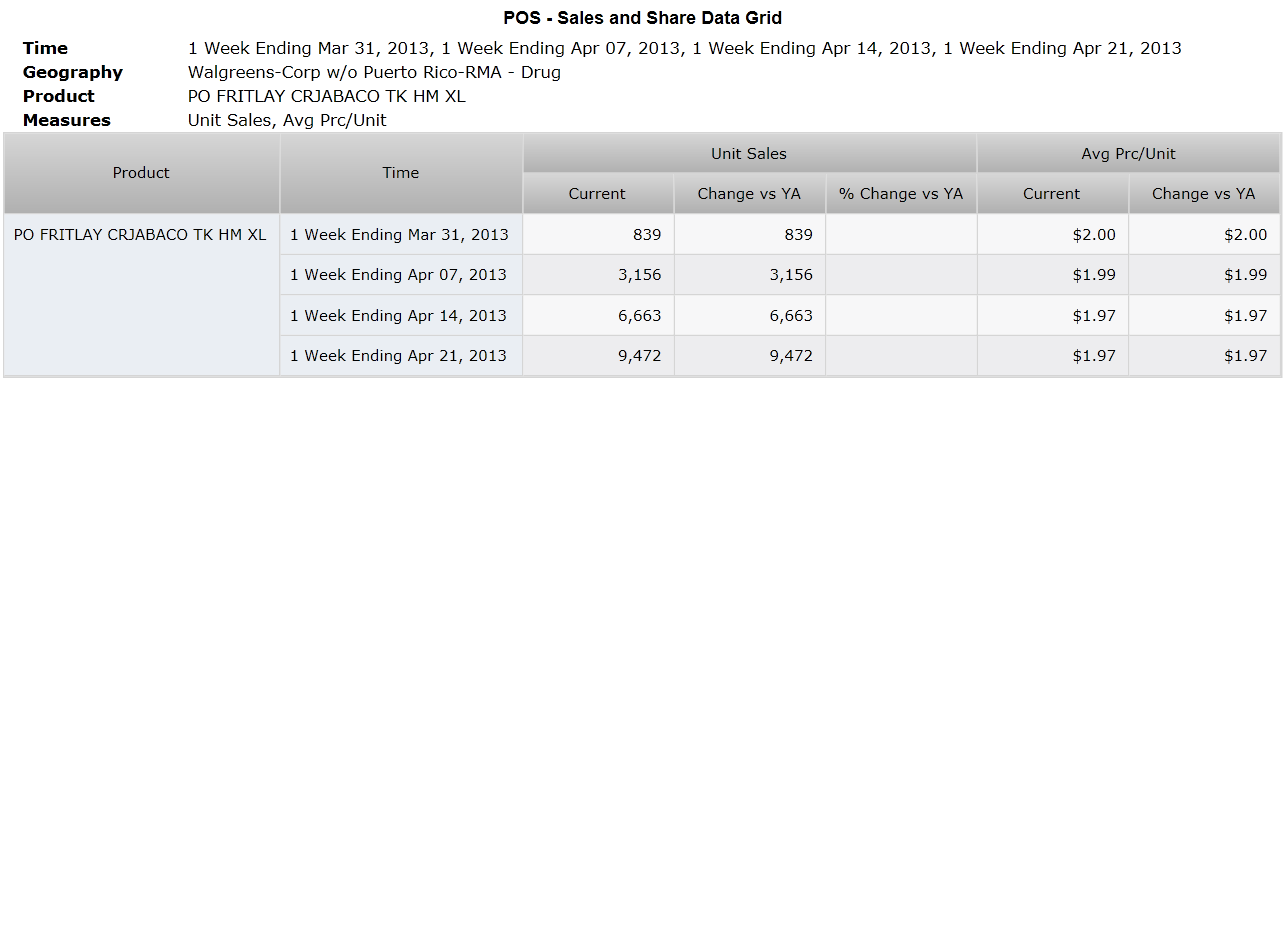Click the 'Unit Sales, Avg Prc/Unit' measures text

(287, 120)
